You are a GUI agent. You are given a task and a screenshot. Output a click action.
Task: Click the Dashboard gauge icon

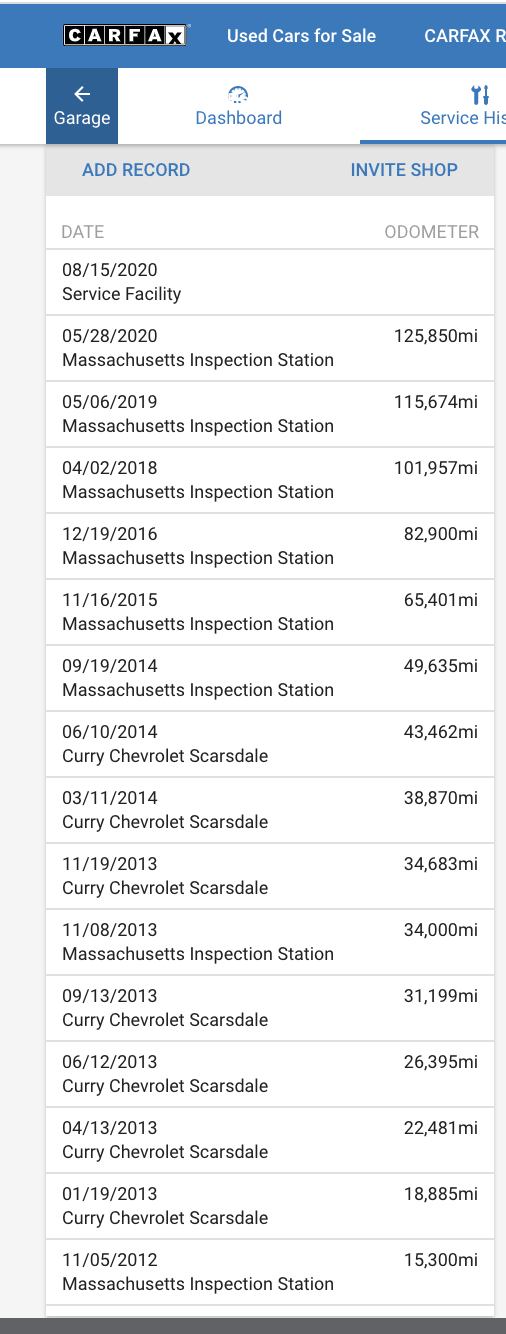(238, 95)
